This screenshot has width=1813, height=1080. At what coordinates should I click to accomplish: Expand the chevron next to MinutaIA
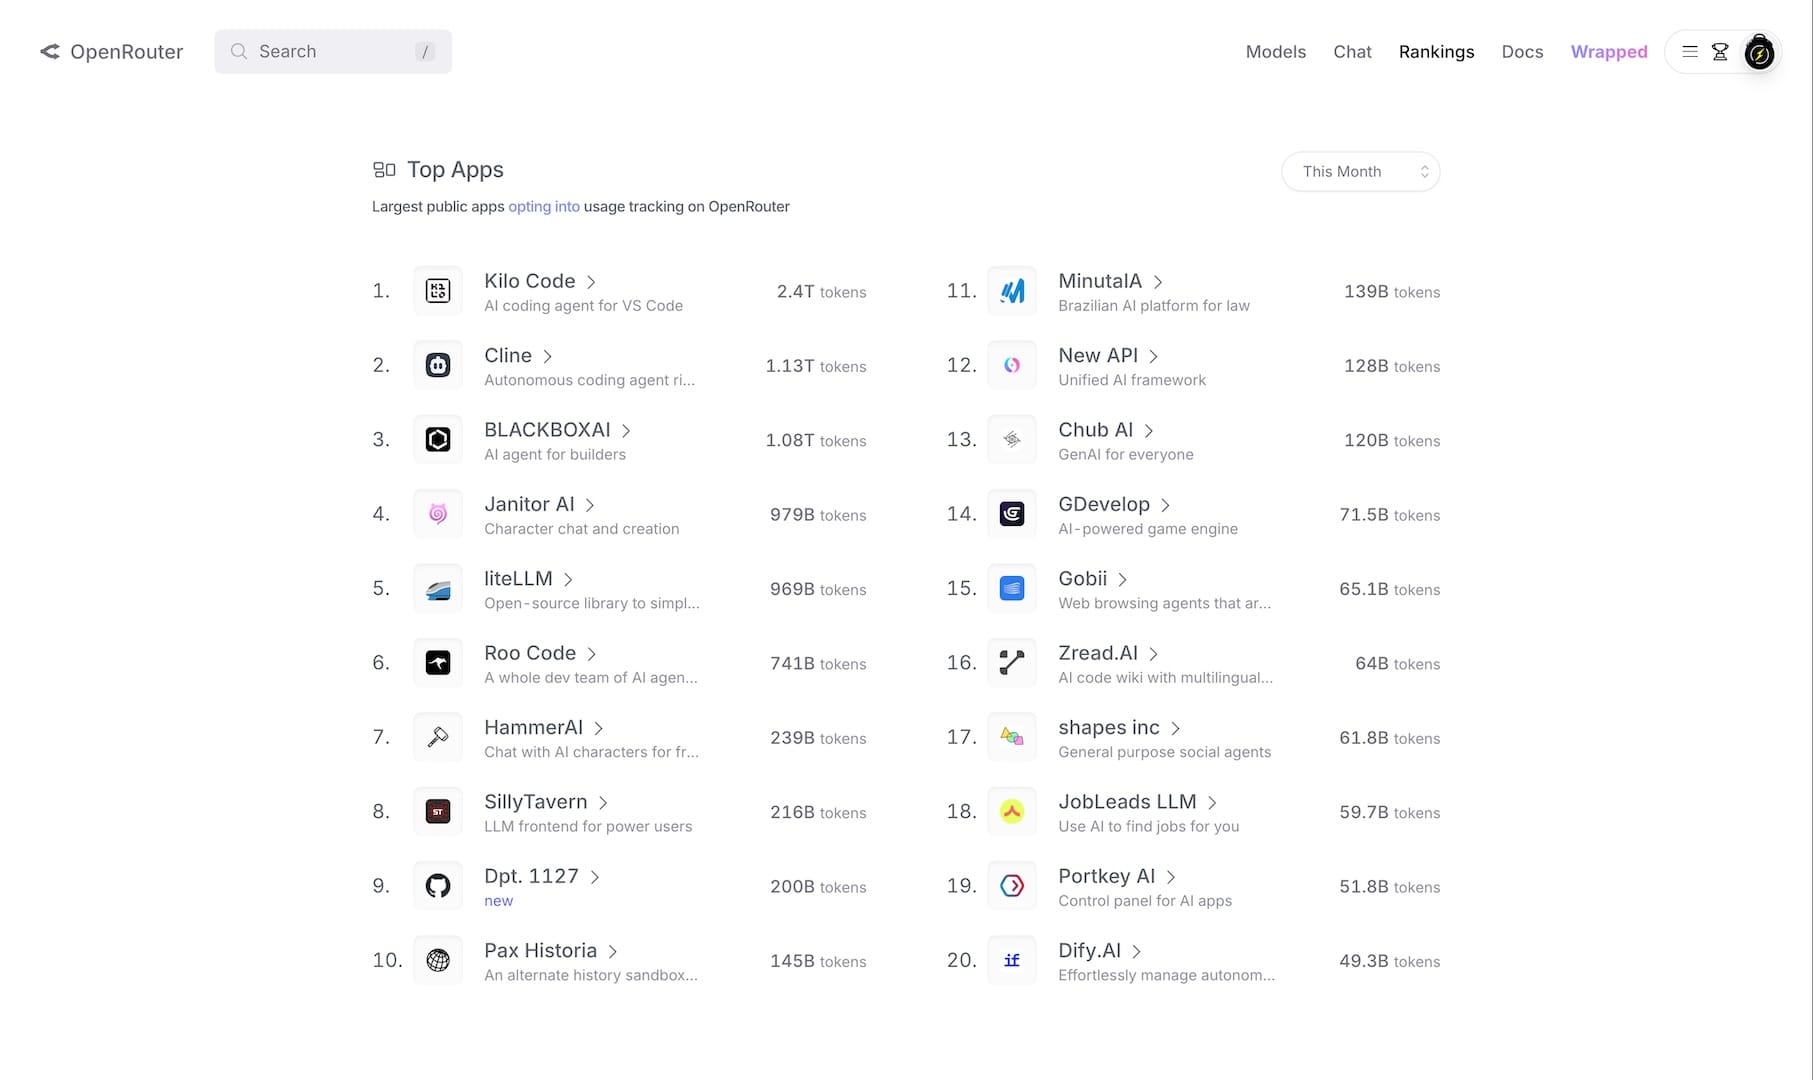tap(1158, 282)
